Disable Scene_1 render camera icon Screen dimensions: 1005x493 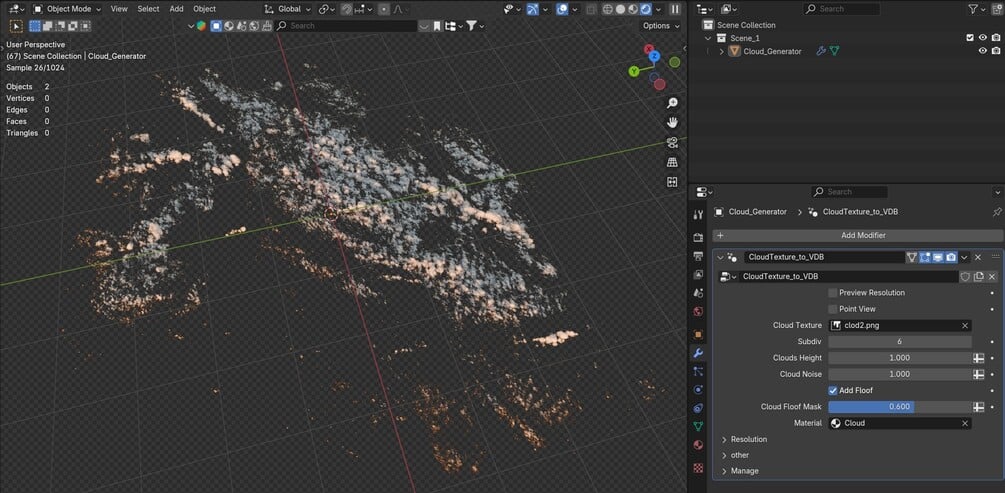coord(995,38)
